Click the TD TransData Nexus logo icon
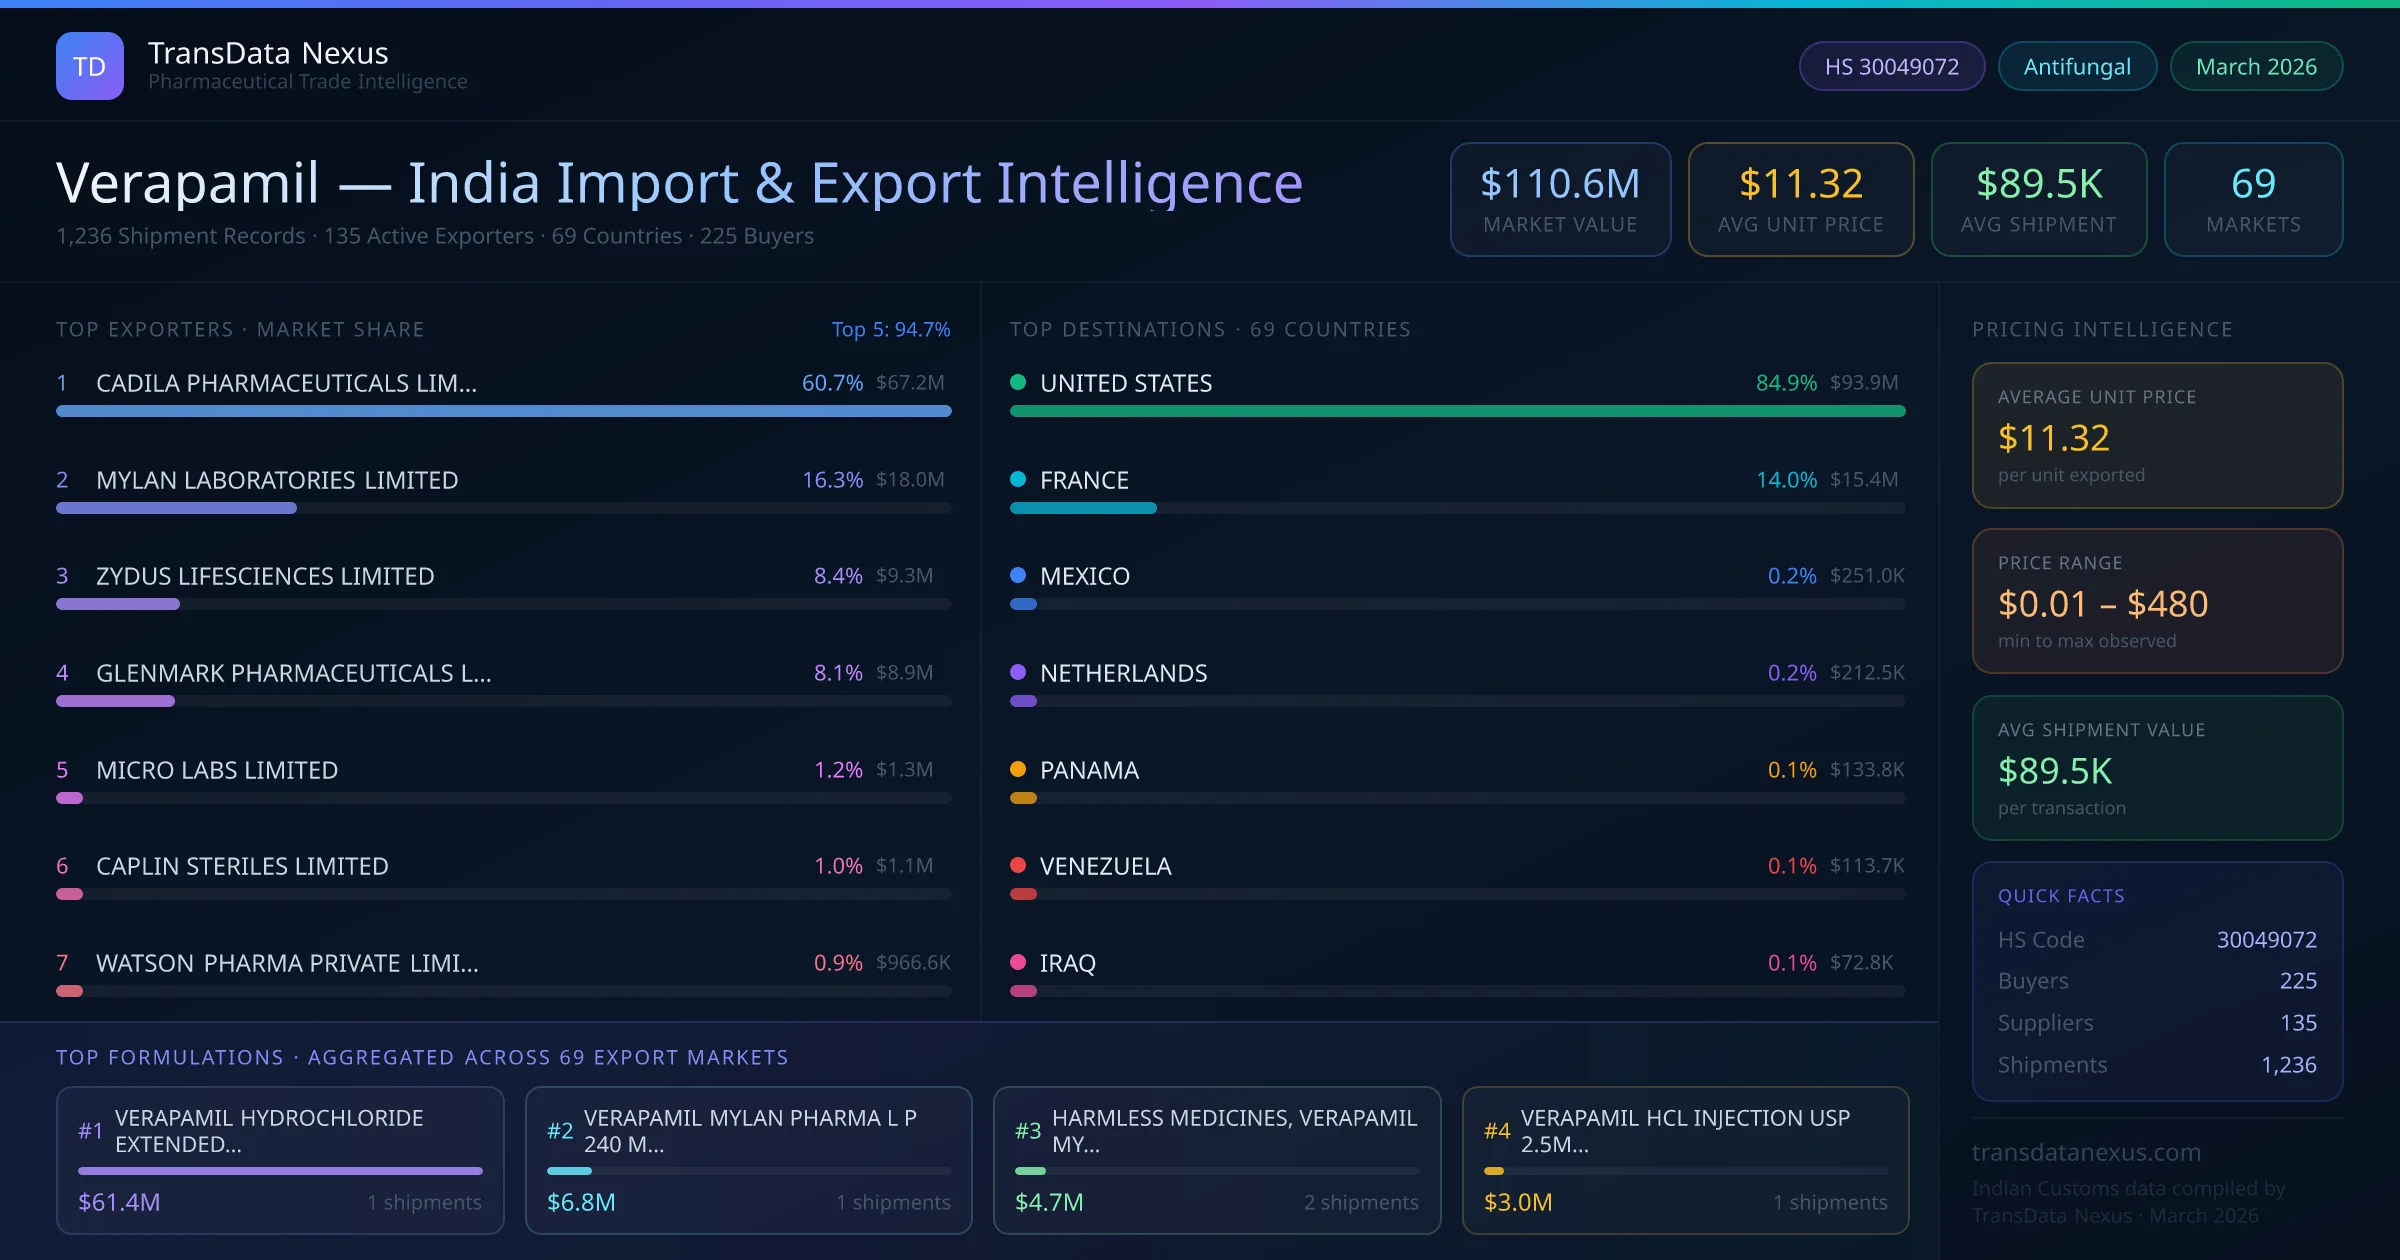Image resolution: width=2400 pixels, height=1260 pixels. pyautogui.click(x=89, y=65)
